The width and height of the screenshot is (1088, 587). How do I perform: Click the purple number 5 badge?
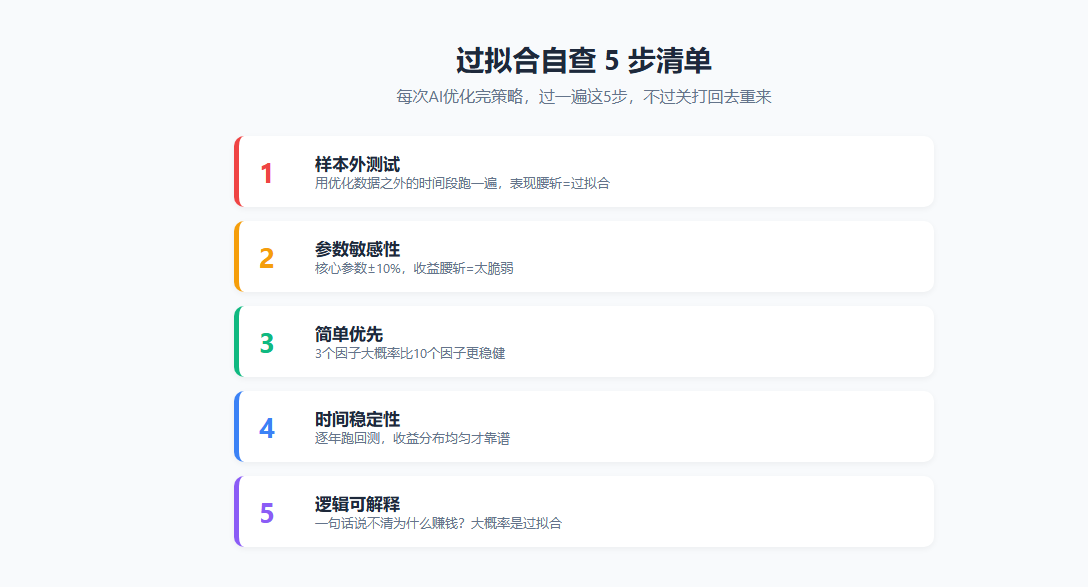tap(266, 513)
